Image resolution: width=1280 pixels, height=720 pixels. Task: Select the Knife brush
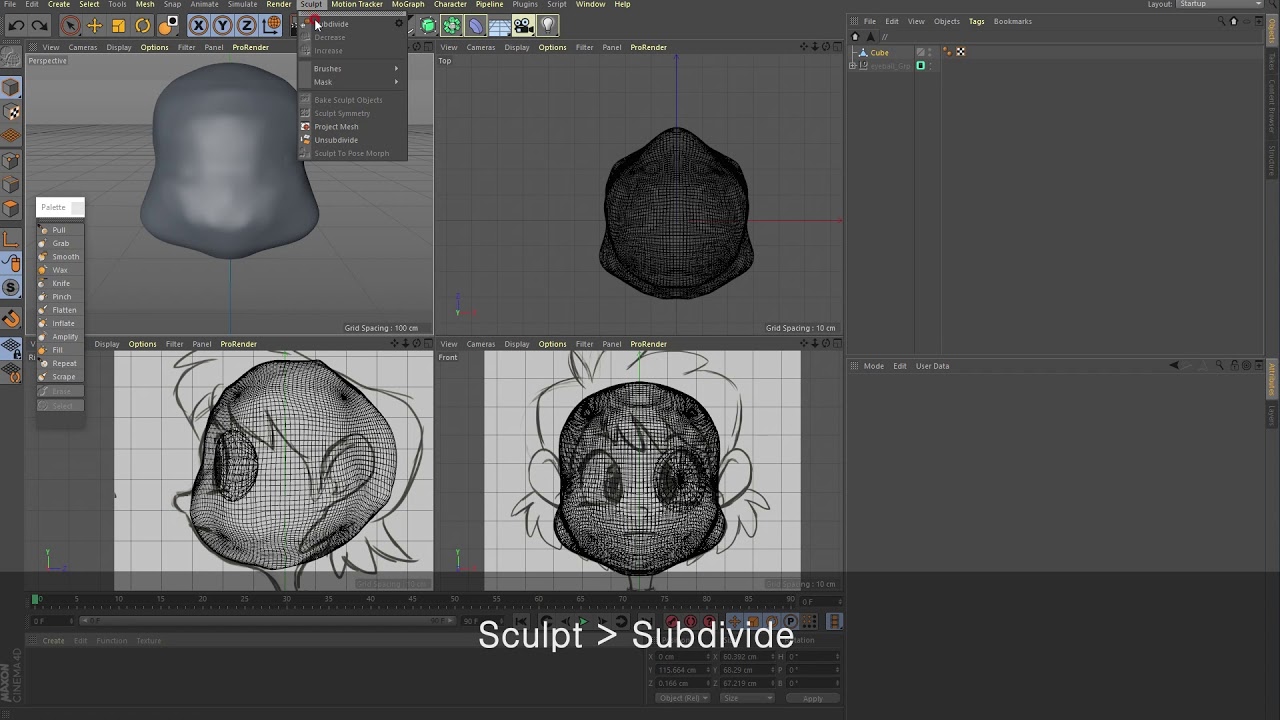point(60,283)
